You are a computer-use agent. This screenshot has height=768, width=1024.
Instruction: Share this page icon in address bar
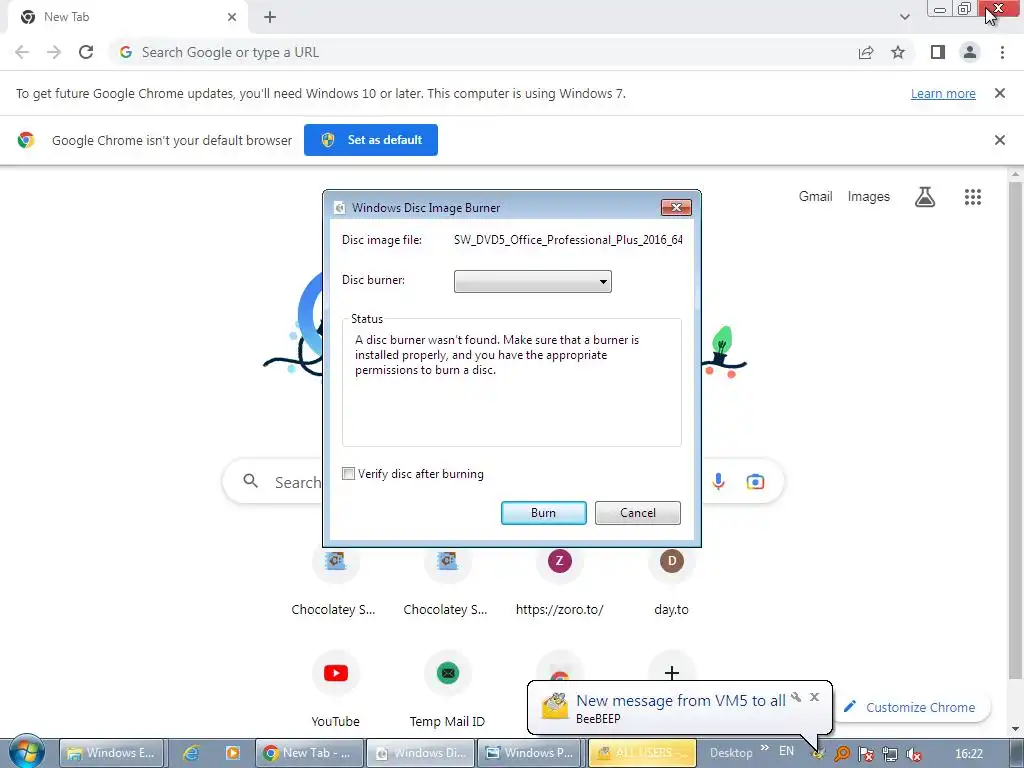point(866,52)
